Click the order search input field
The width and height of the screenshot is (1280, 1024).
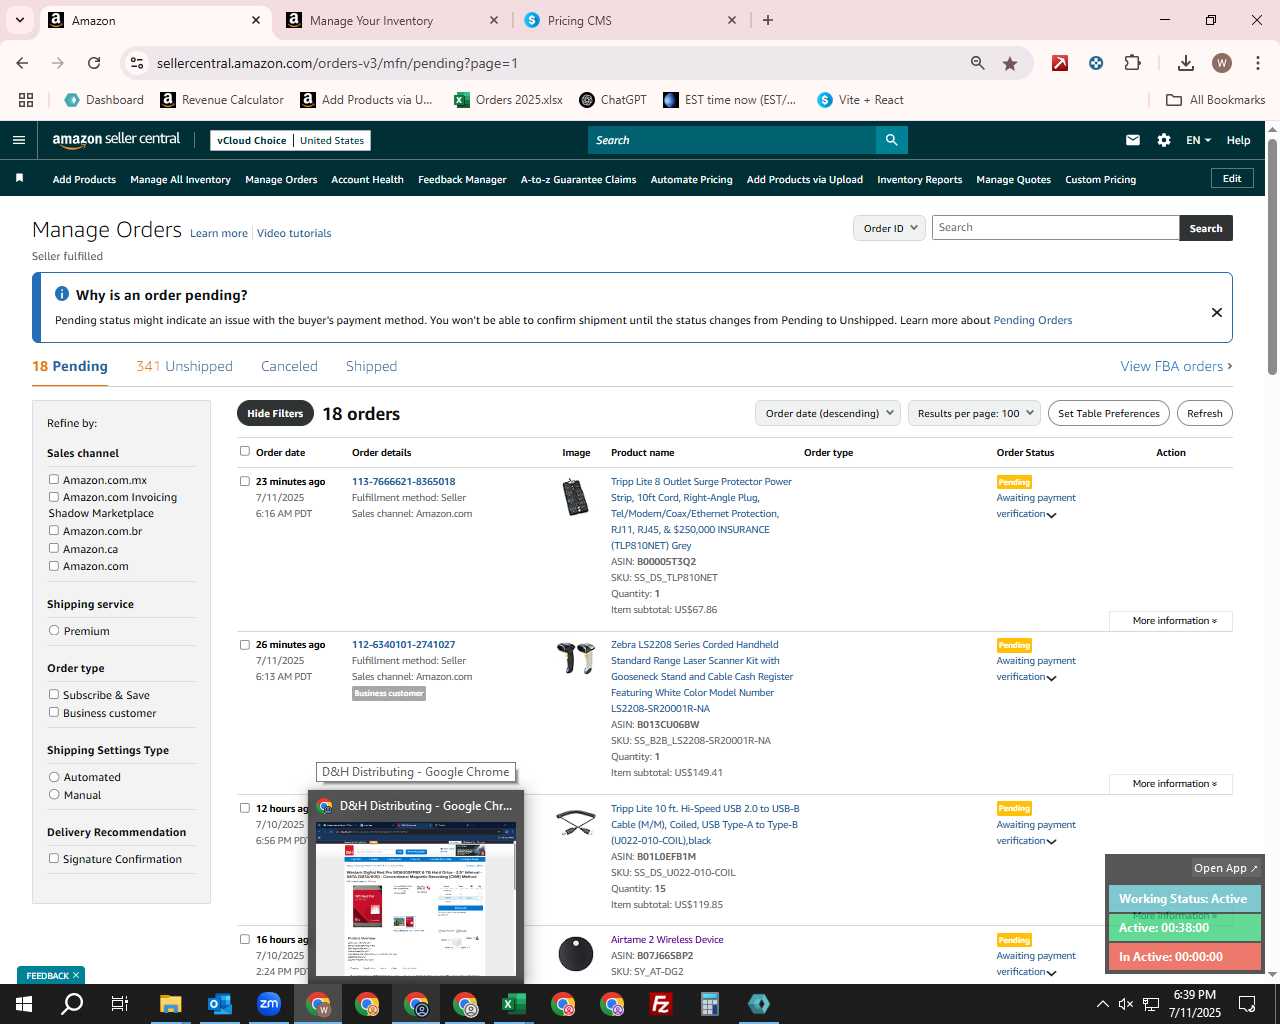click(x=1055, y=228)
